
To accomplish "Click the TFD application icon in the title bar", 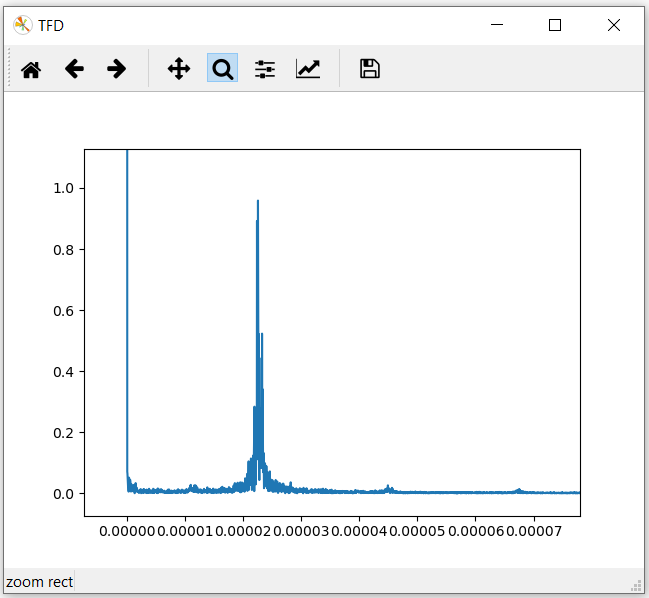I will pos(22,25).
